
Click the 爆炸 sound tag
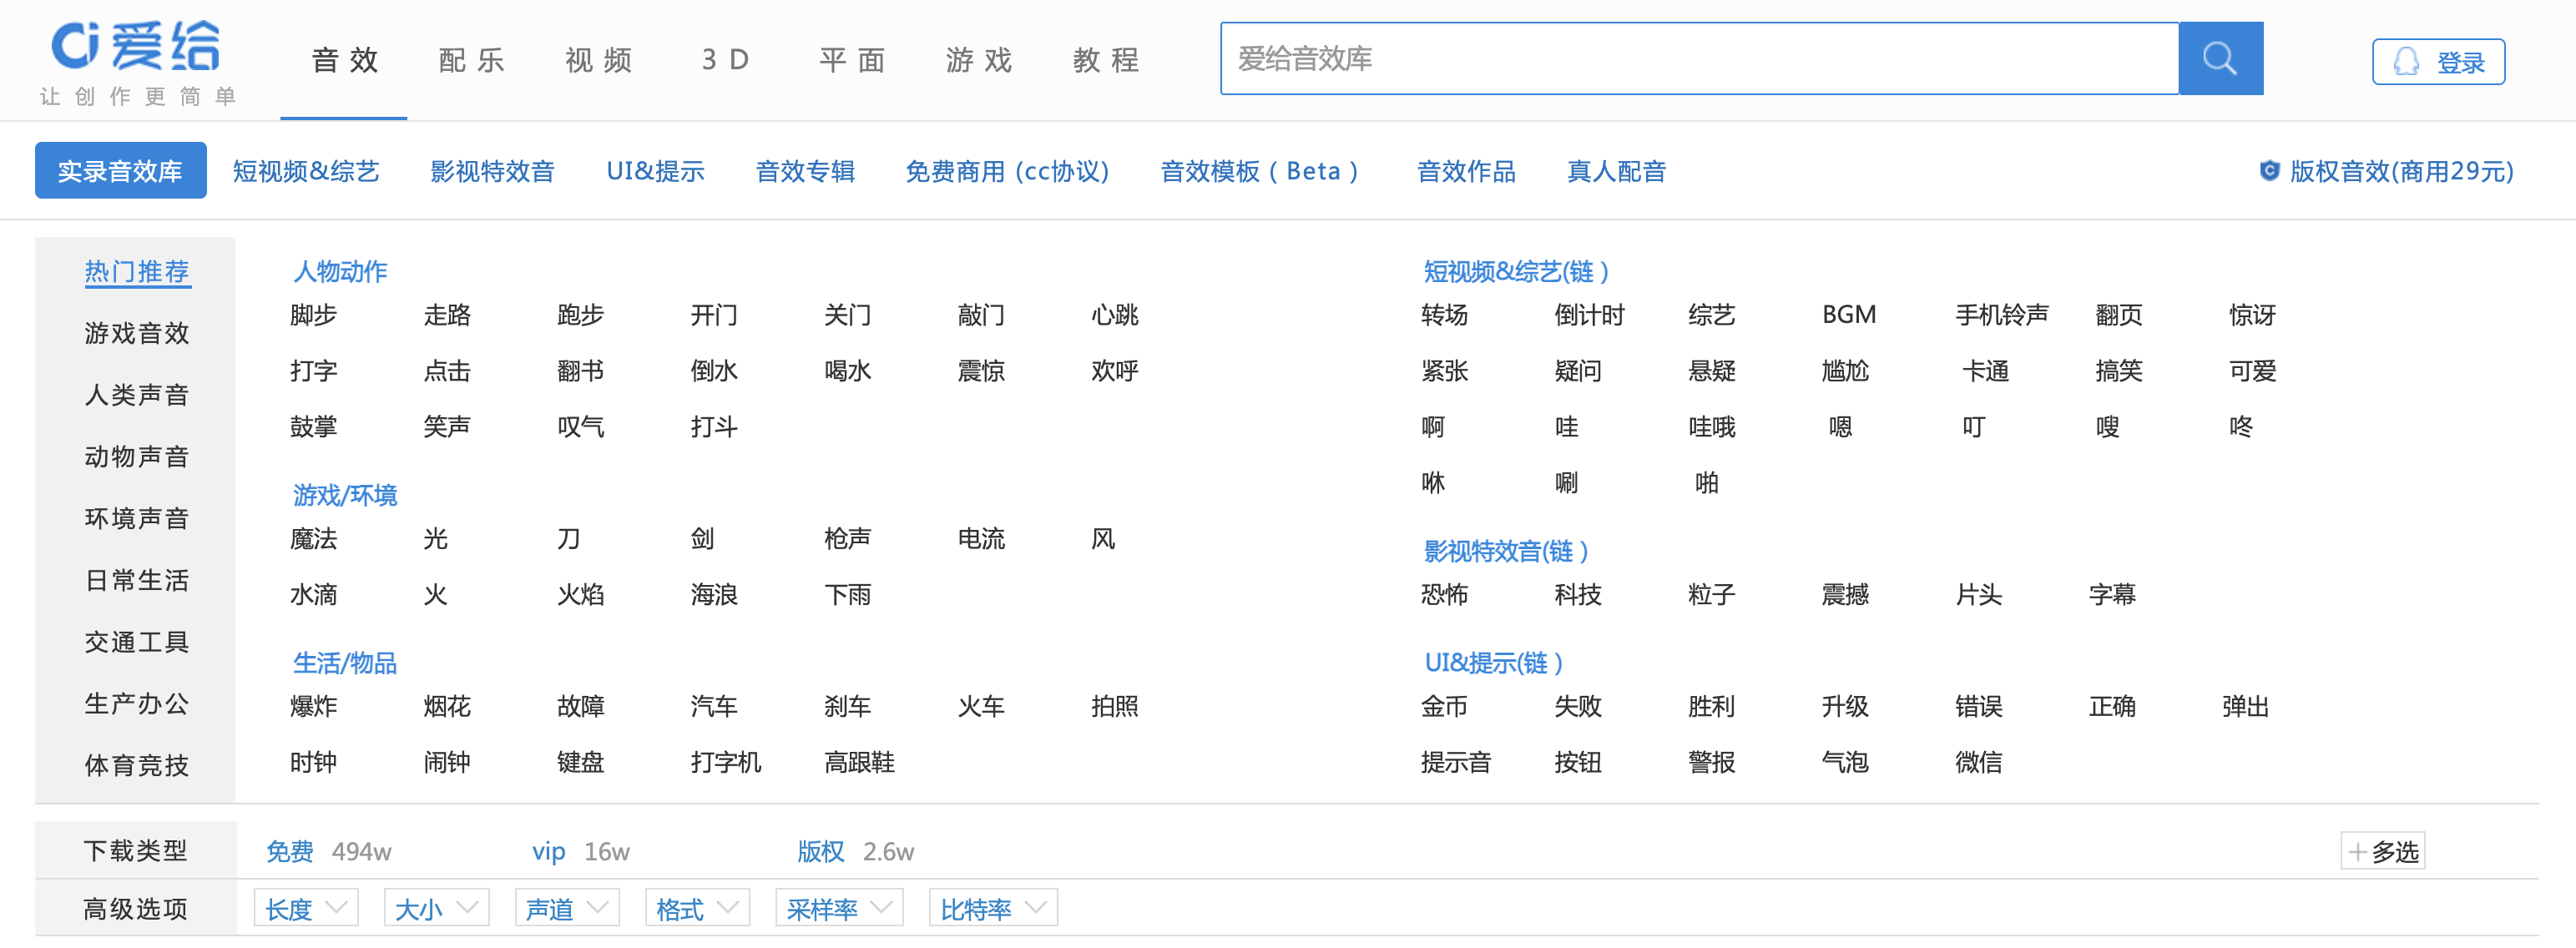313,707
